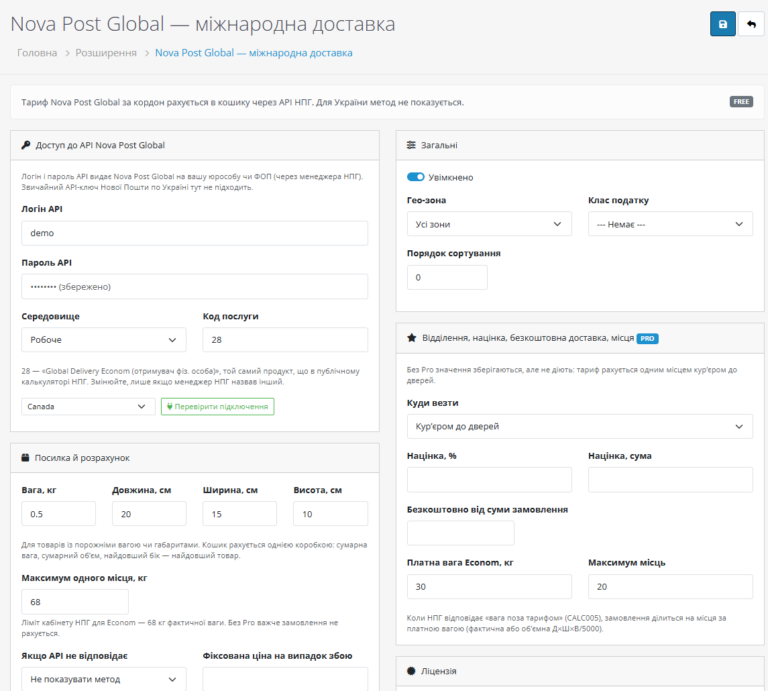Focus the Фіксована ціна на випадок збою field

(x=285, y=679)
